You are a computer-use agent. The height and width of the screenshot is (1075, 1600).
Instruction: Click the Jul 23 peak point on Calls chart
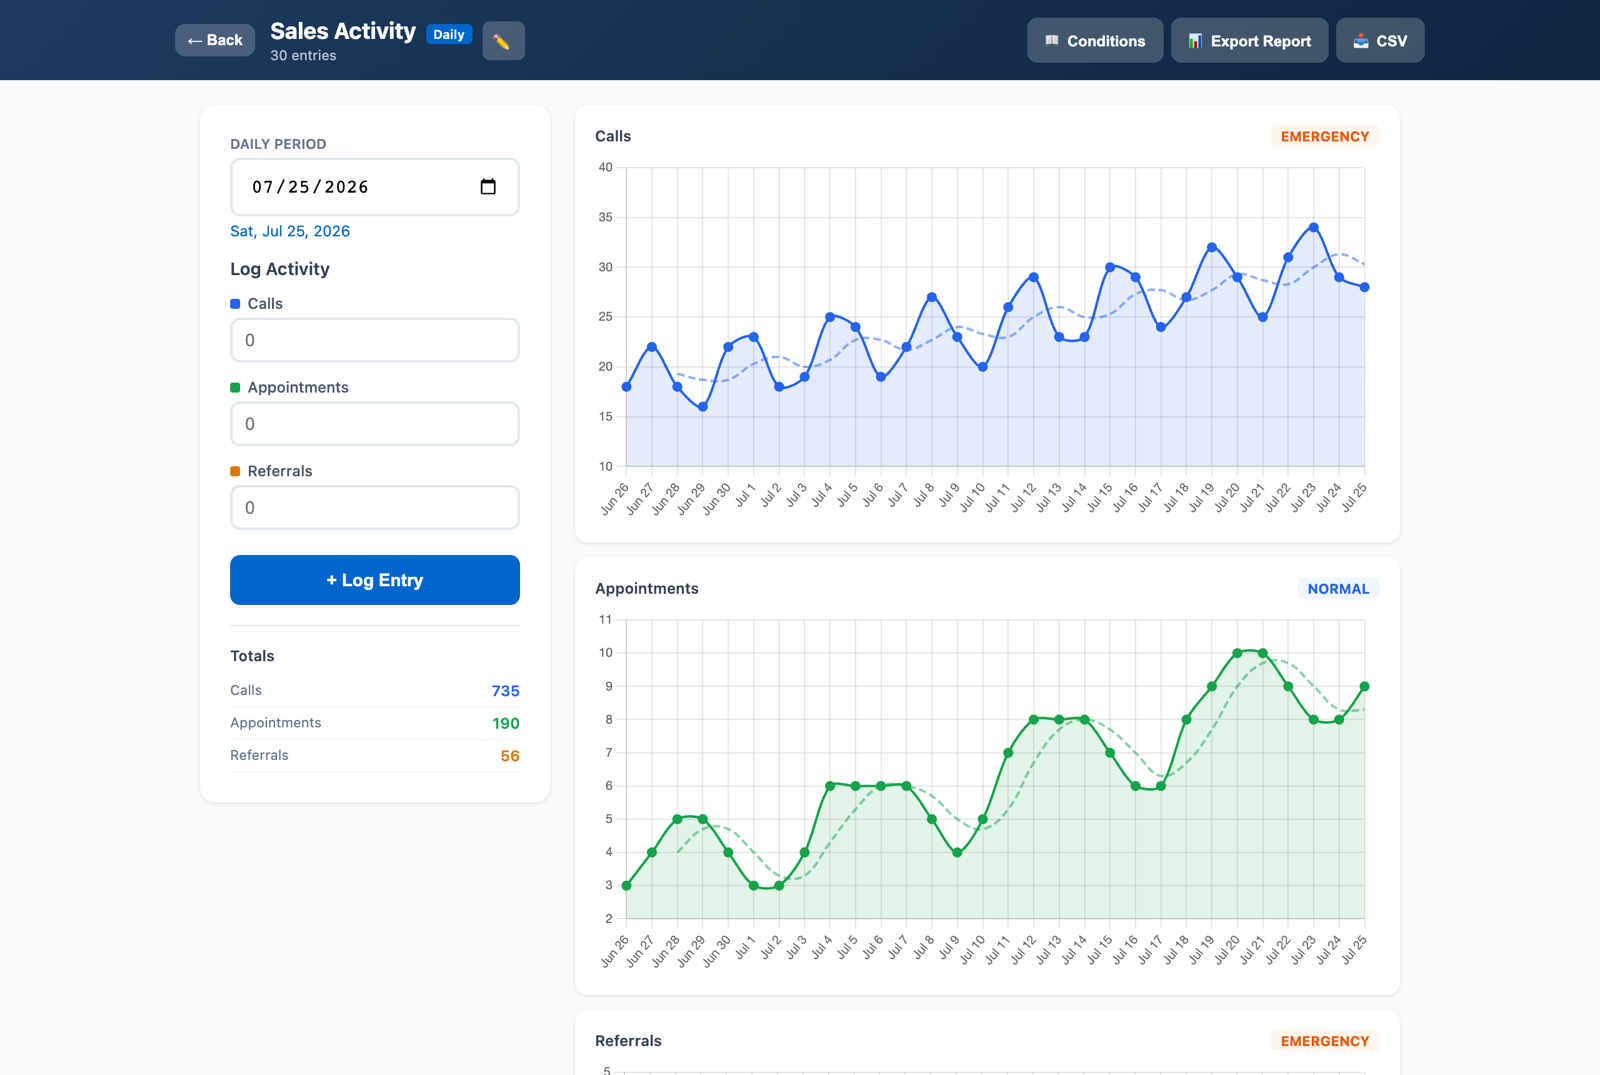[1314, 227]
